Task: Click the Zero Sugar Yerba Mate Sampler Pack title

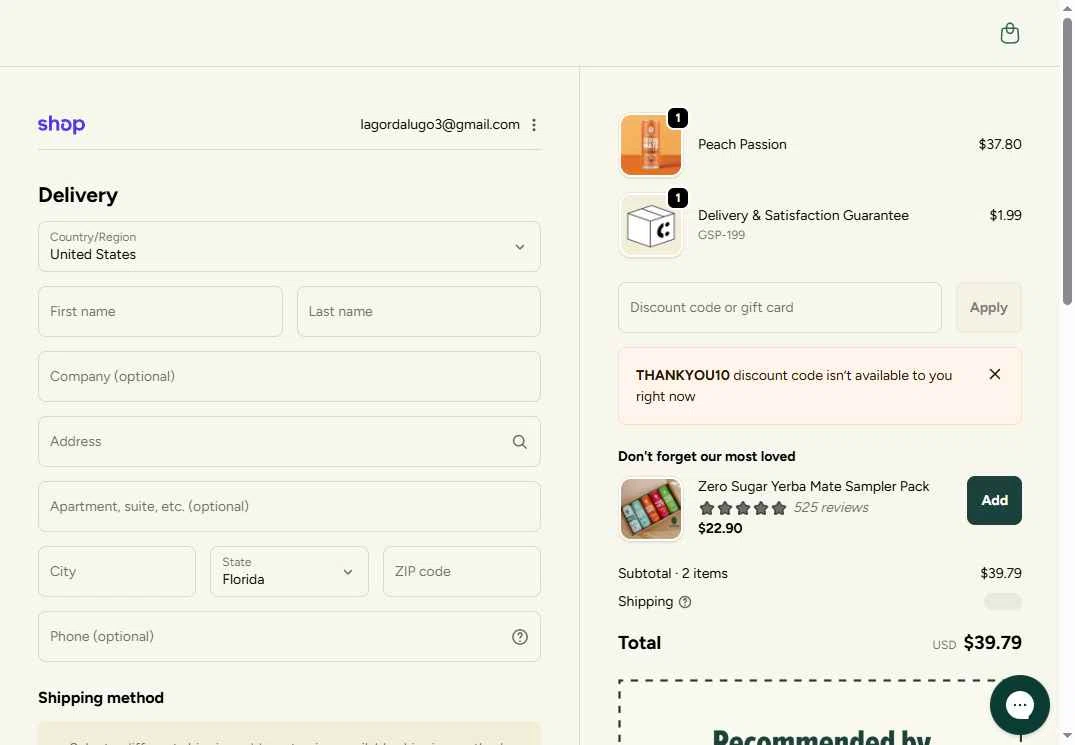Action: pos(813,486)
